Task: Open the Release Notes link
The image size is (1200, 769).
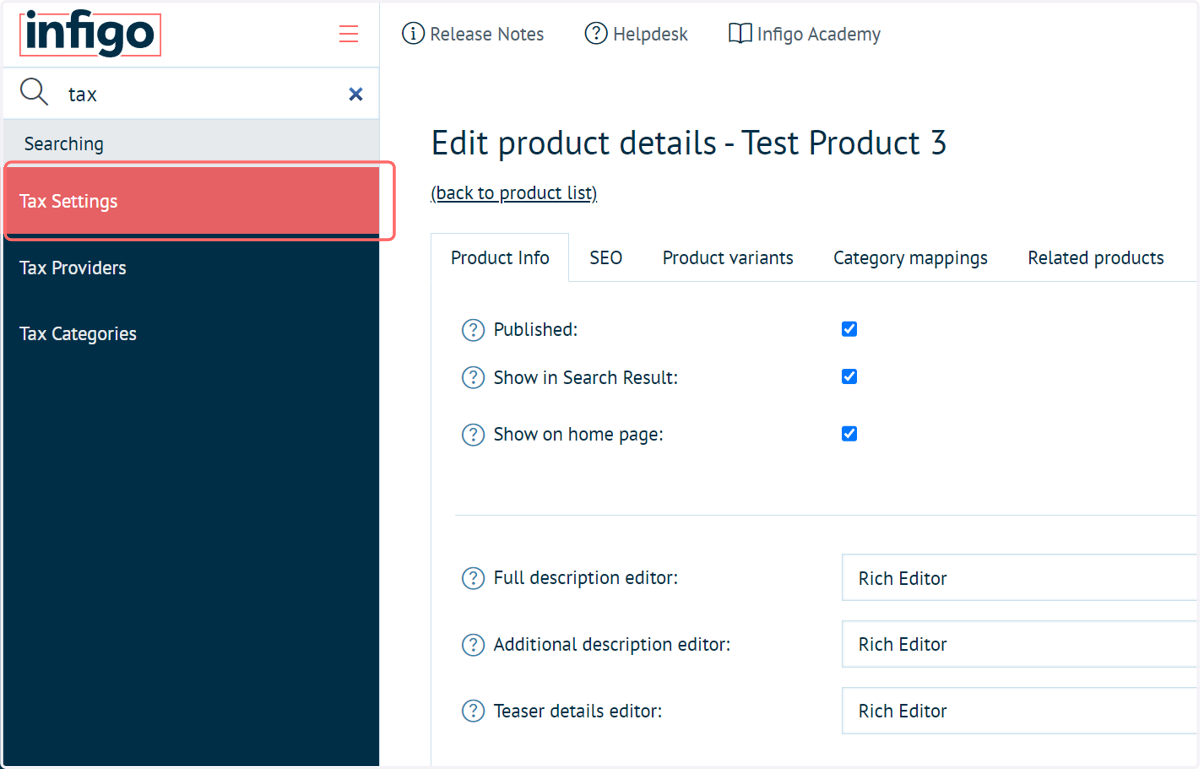Action: [x=473, y=34]
